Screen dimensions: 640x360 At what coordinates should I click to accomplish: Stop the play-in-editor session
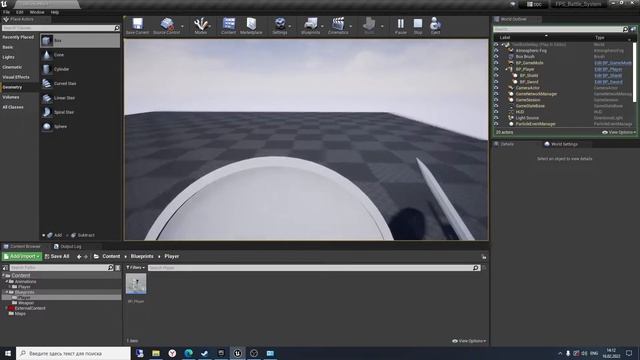[x=418, y=26]
